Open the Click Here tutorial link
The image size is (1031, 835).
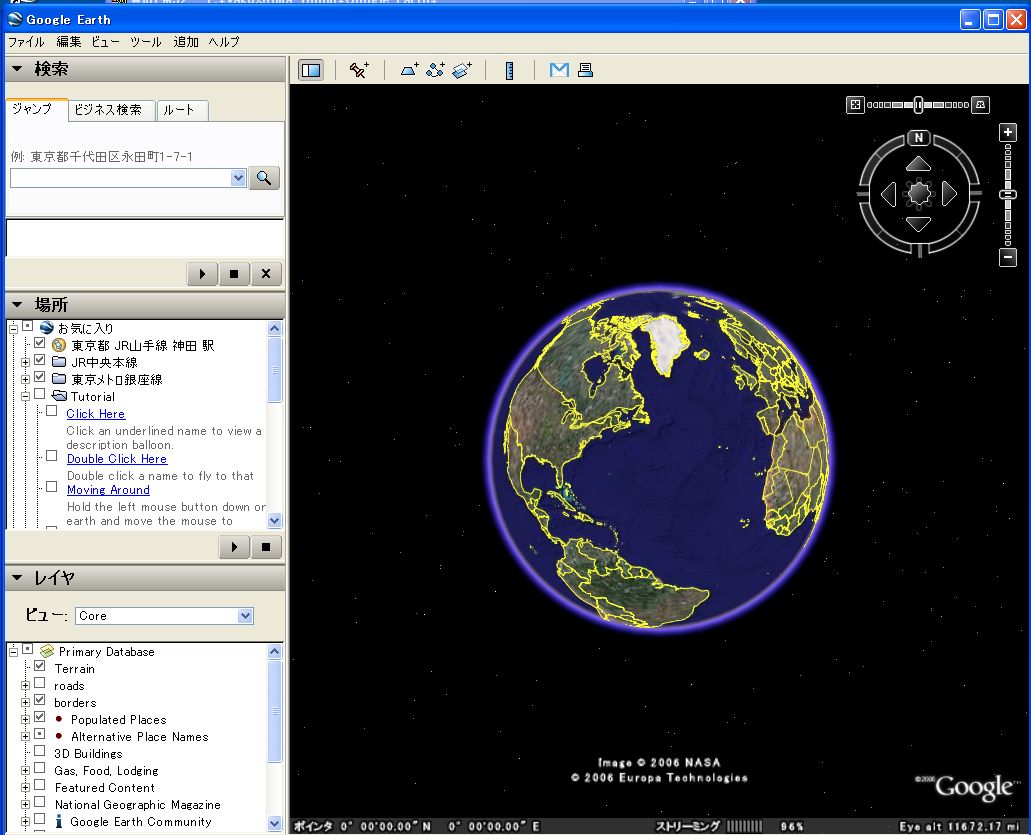[x=95, y=414]
